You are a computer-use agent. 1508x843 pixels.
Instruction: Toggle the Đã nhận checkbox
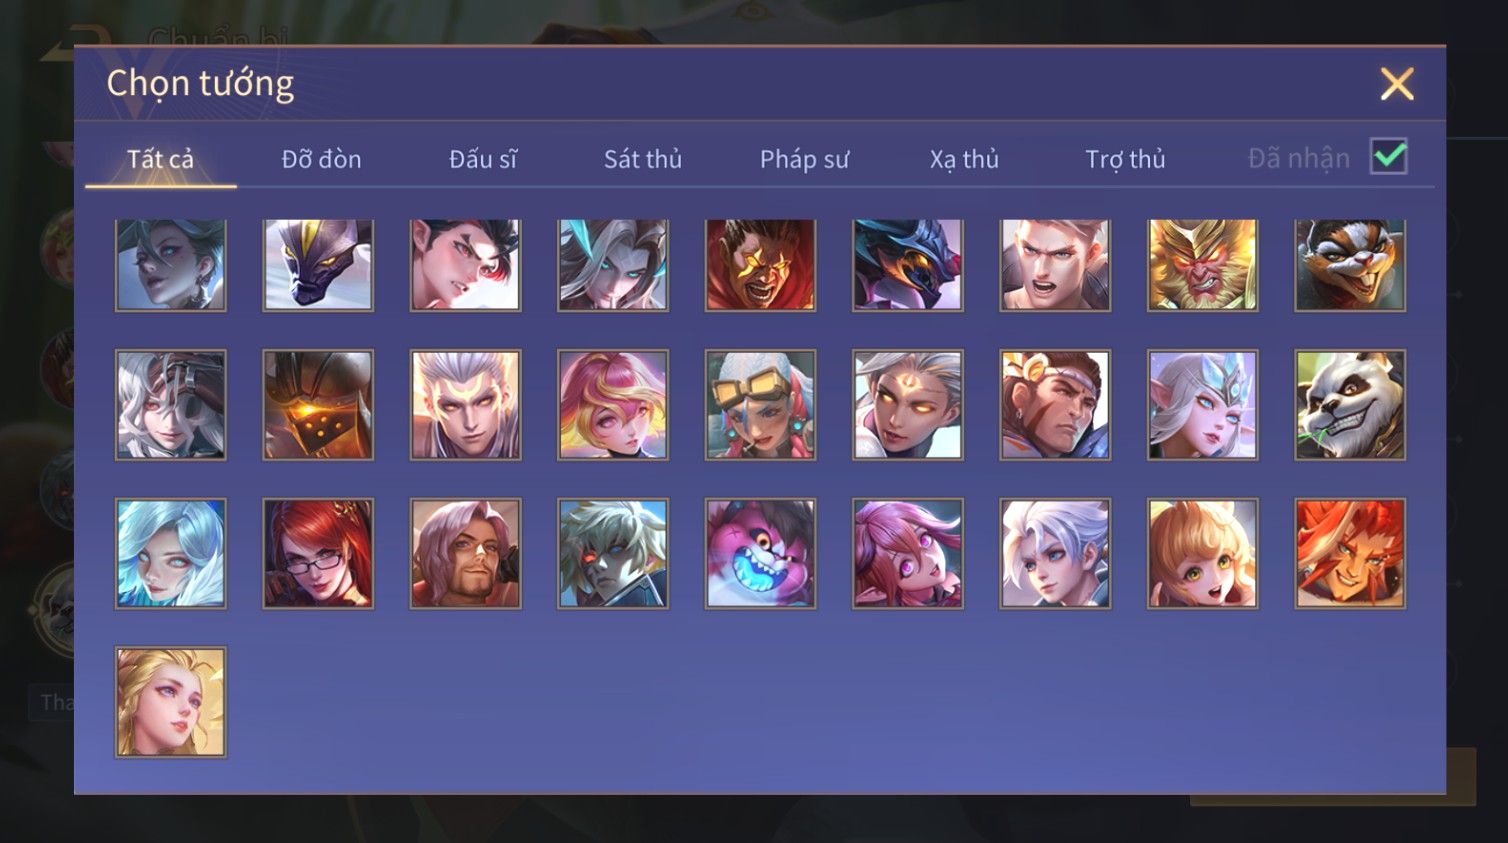(x=1389, y=156)
